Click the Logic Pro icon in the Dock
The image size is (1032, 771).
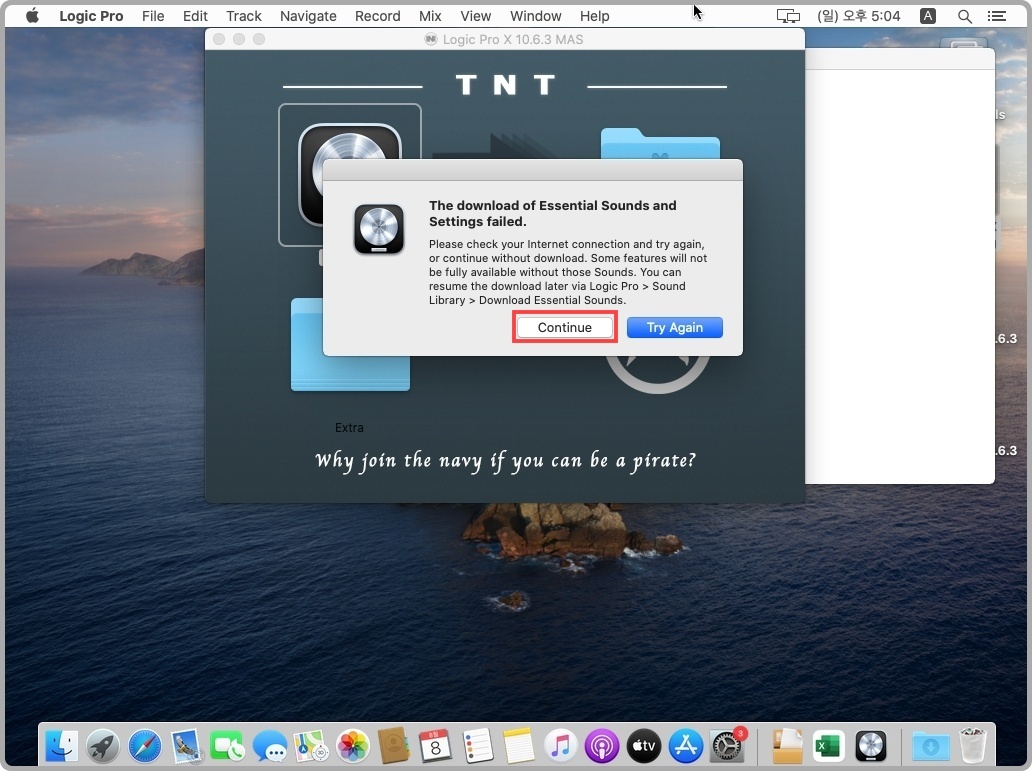click(871, 746)
